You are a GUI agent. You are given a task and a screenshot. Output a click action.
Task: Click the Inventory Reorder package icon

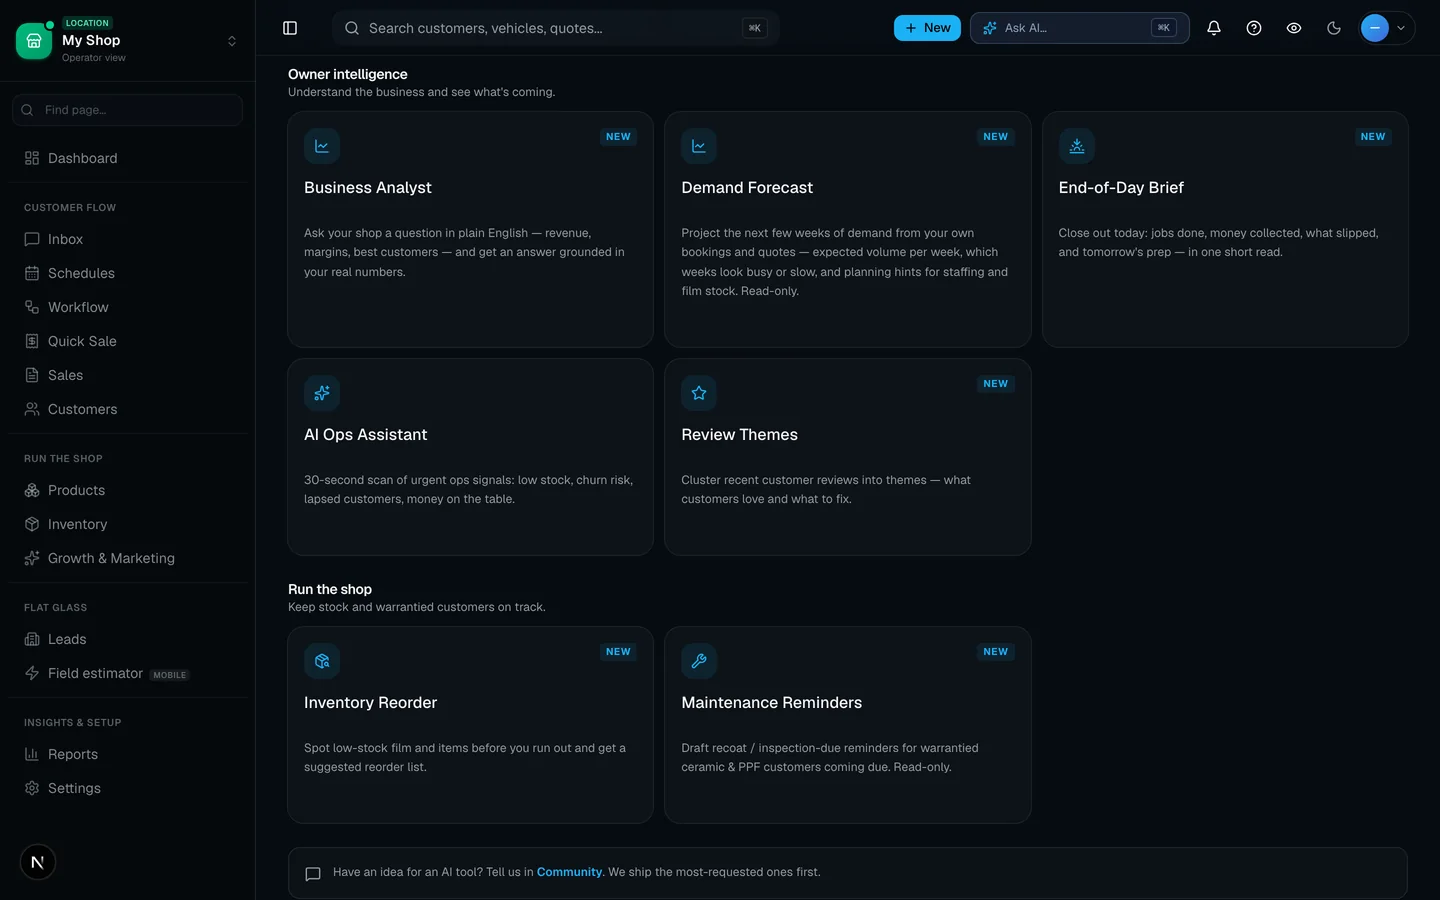[322, 661]
